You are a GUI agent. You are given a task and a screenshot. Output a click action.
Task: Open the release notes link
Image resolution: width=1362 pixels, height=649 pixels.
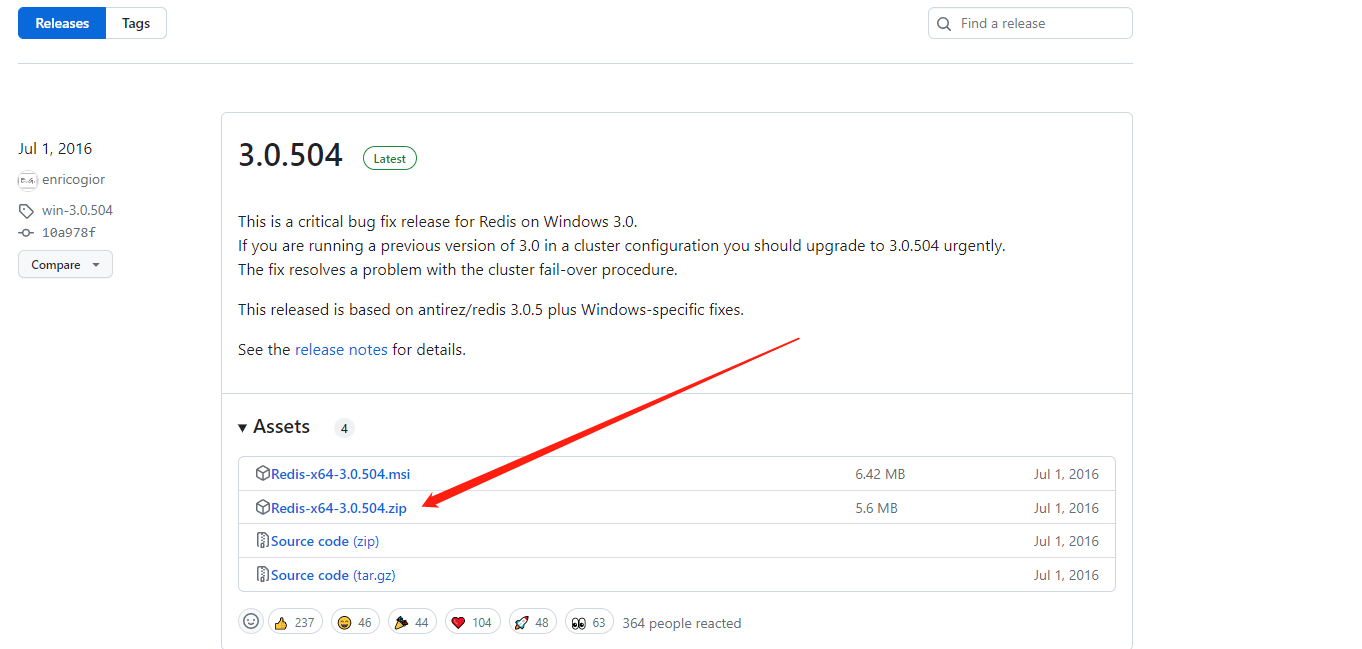point(341,349)
